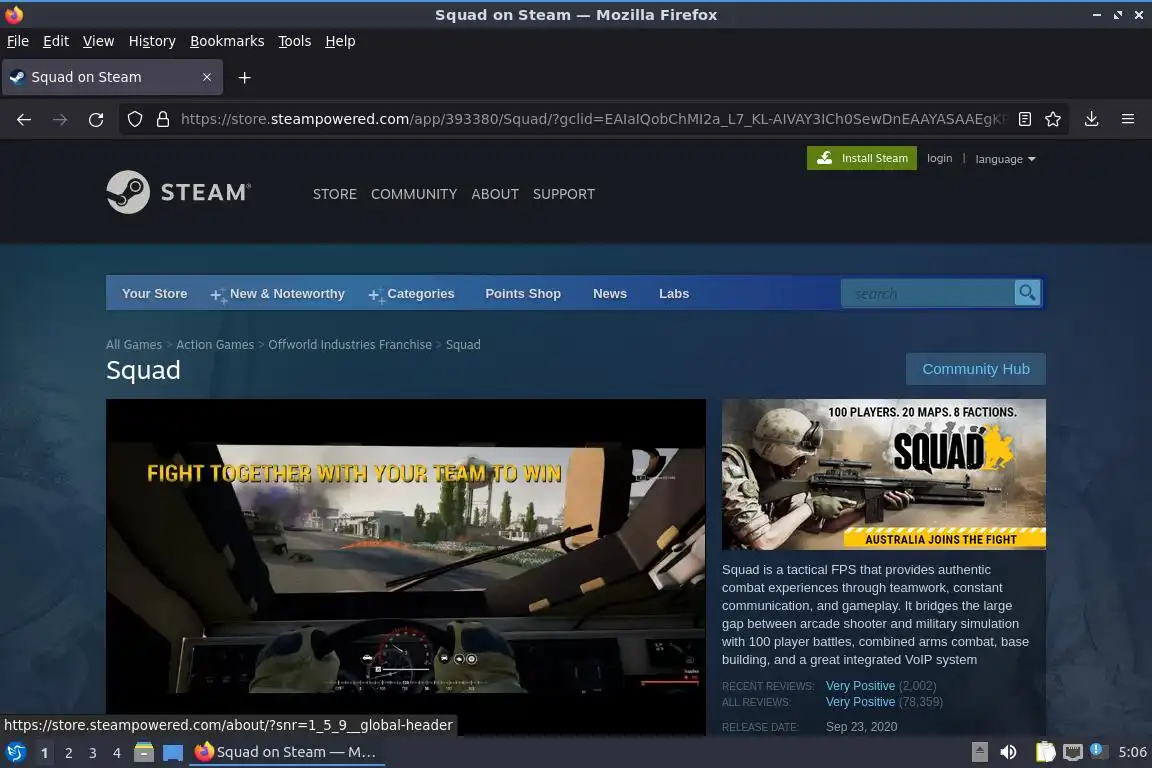Screen dimensions: 1152x768
Task: Go to STORE in the Steam header
Action: (x=335, y=194)
